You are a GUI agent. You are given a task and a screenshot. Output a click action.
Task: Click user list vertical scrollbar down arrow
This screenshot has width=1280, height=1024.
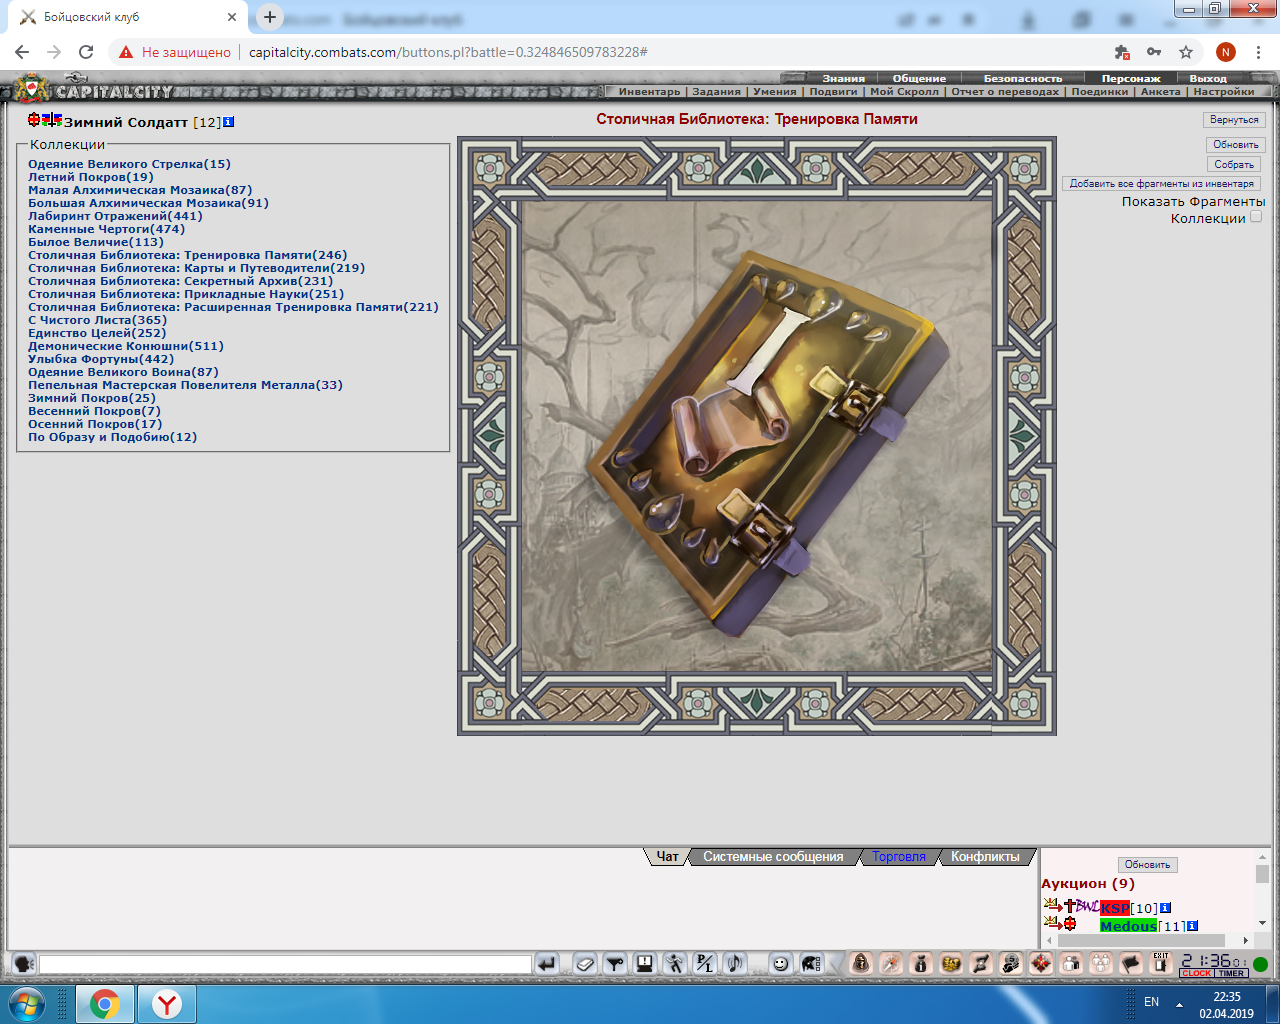click(x=1262, y=923)
